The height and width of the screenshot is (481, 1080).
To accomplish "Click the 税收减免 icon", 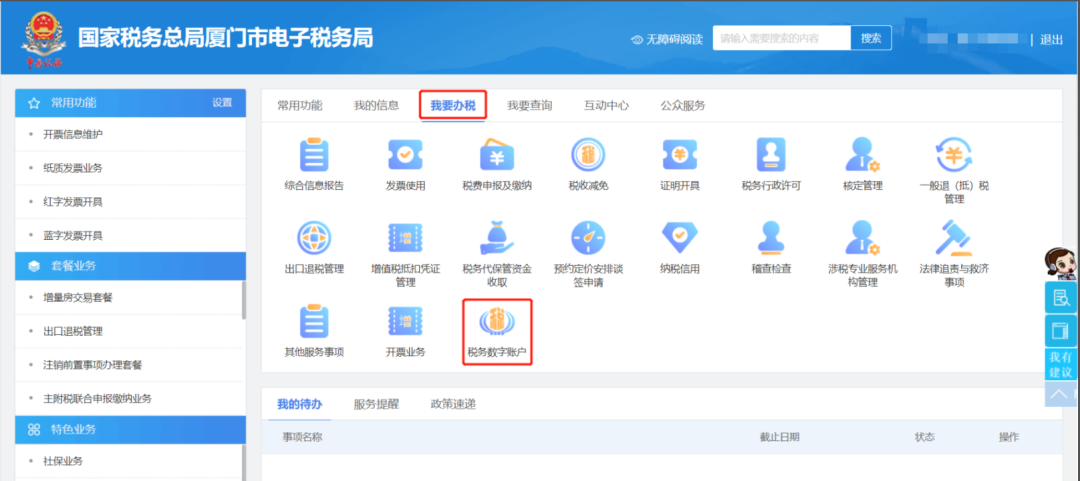I will point(588,156).
